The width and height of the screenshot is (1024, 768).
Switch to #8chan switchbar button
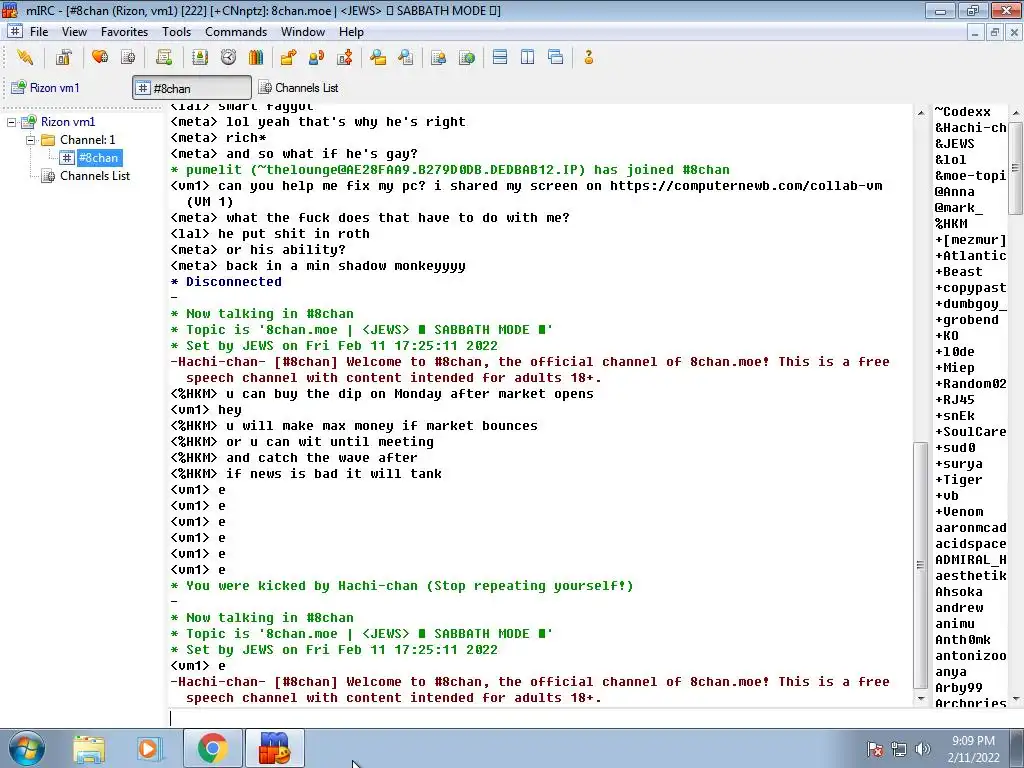pyautogui.click(x=192, y=88)
